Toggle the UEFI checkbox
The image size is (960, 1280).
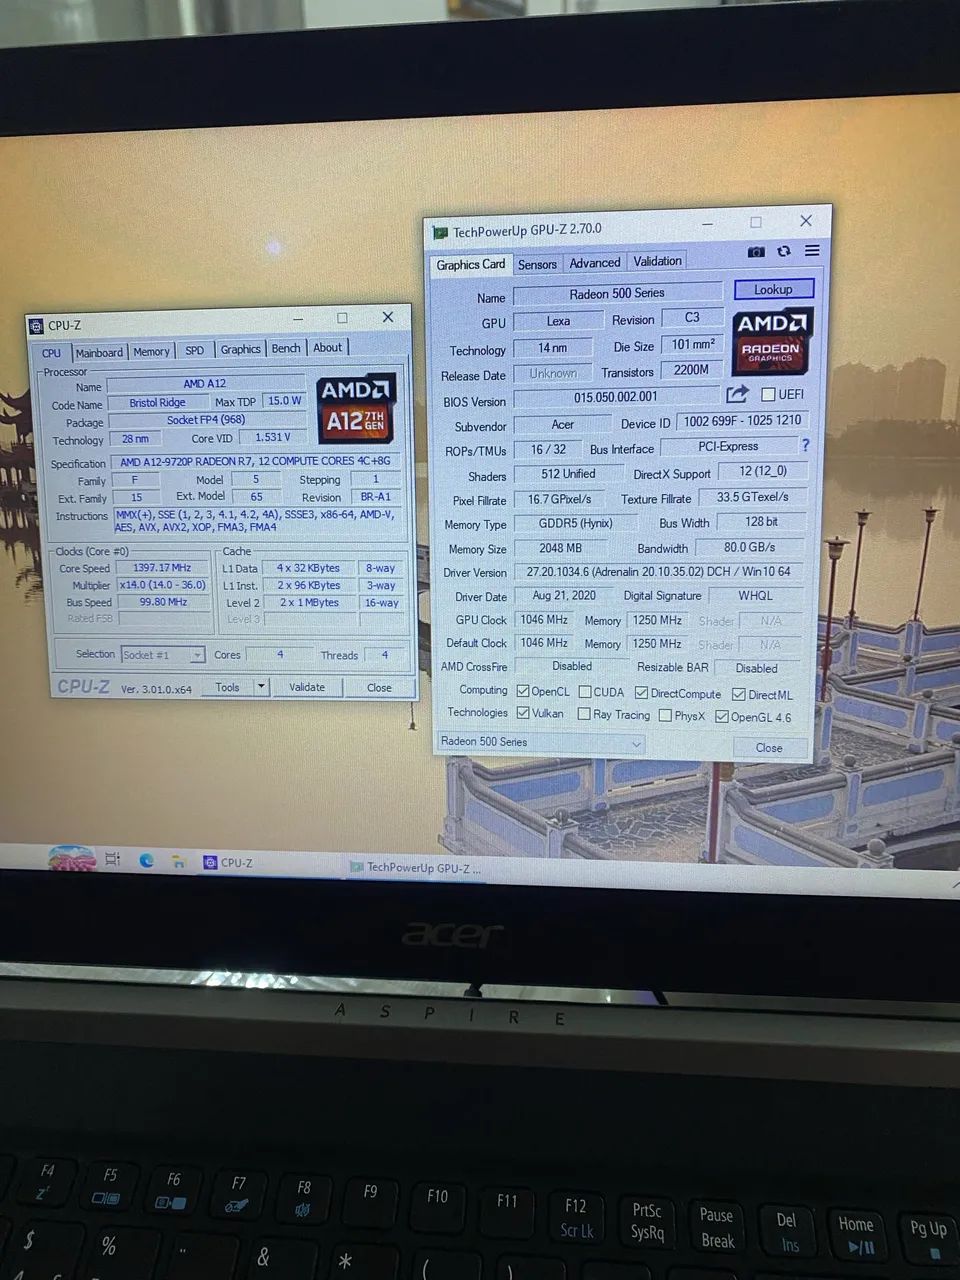(x=768, y=394)
